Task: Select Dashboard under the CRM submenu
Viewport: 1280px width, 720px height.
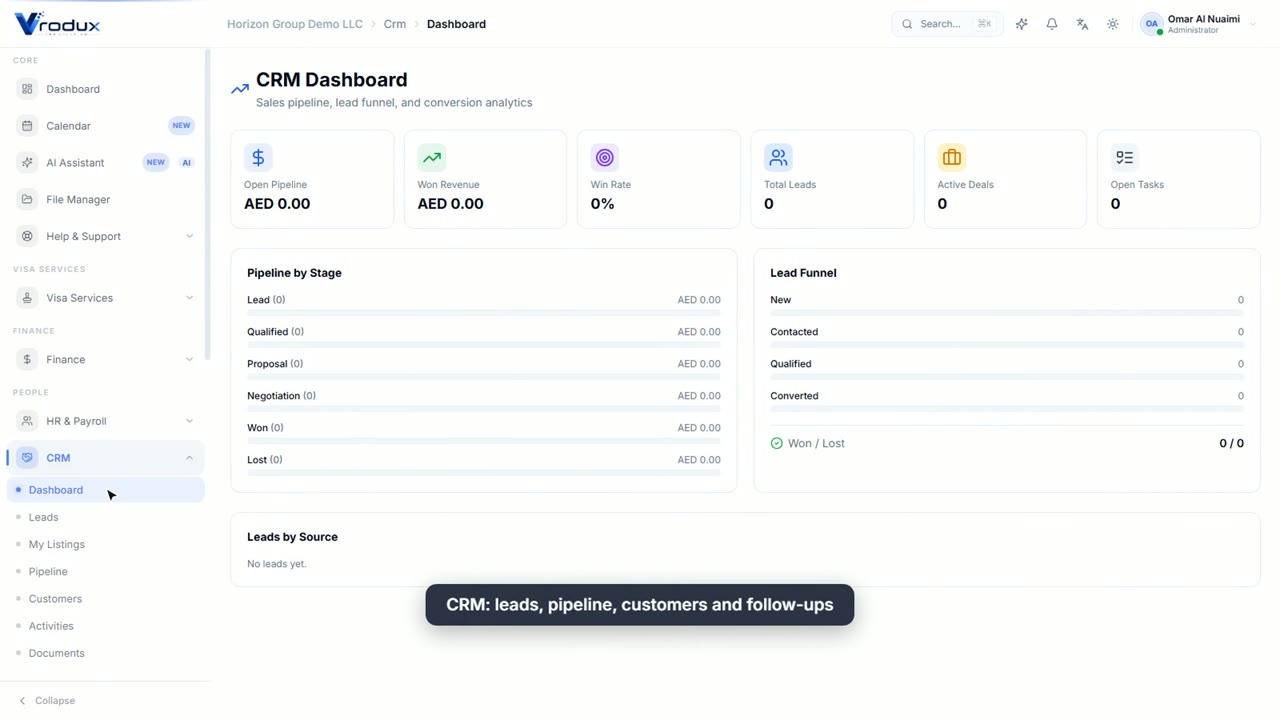Action: [x=106, y=490]
